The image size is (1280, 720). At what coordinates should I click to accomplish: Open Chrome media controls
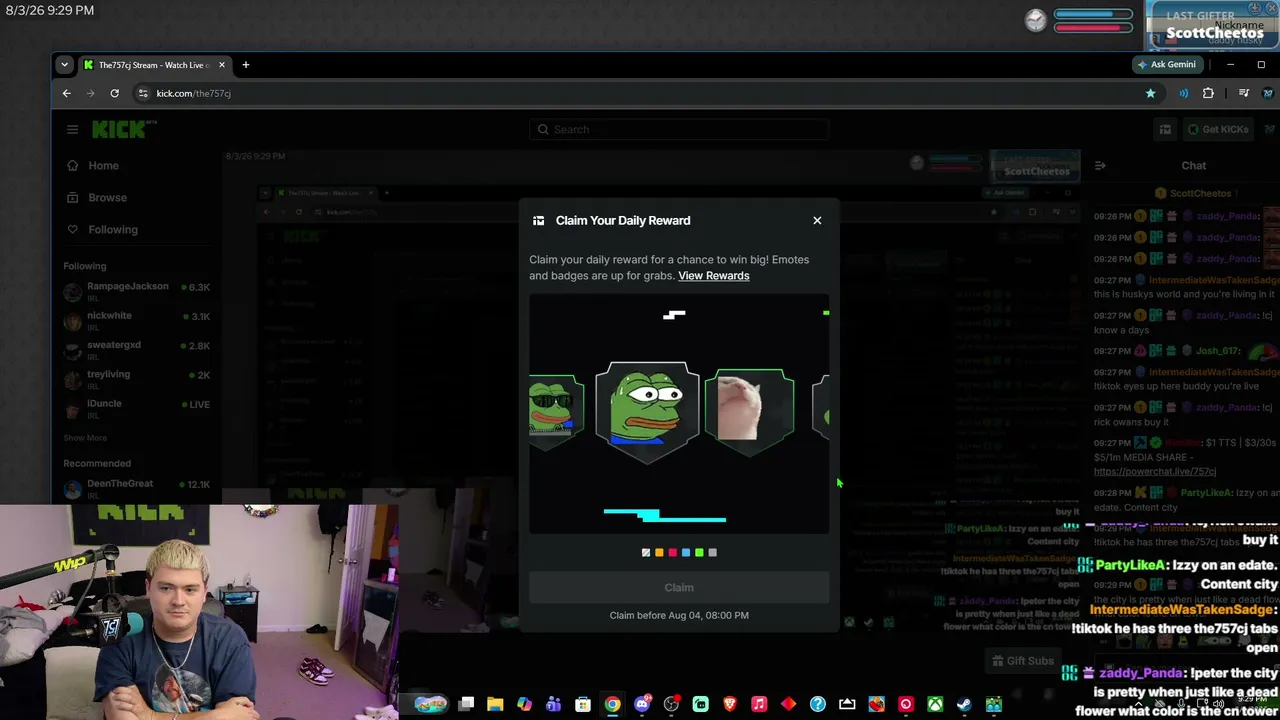[x=1244, y=93]
